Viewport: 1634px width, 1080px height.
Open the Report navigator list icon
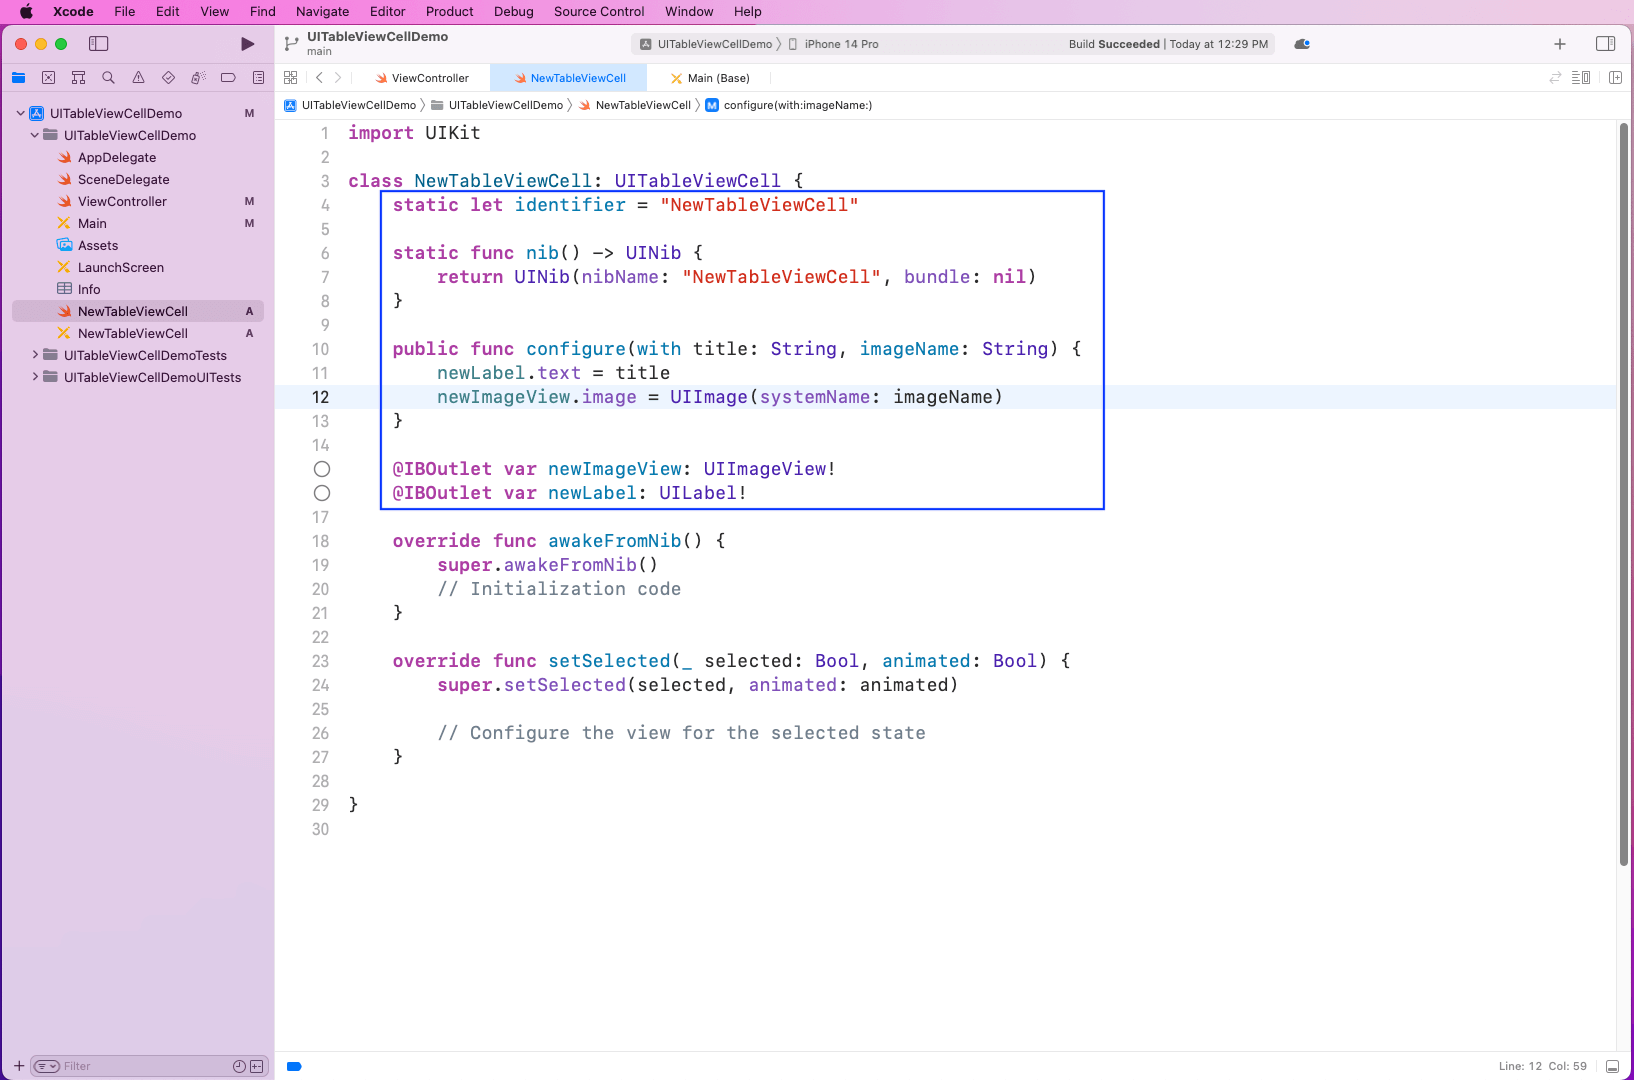[x=258, y=77]
